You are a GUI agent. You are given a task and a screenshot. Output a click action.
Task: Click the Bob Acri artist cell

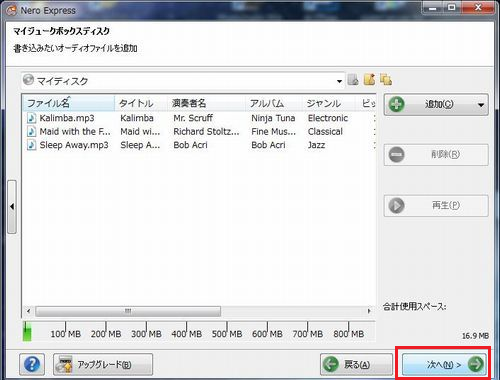point(190,145)
